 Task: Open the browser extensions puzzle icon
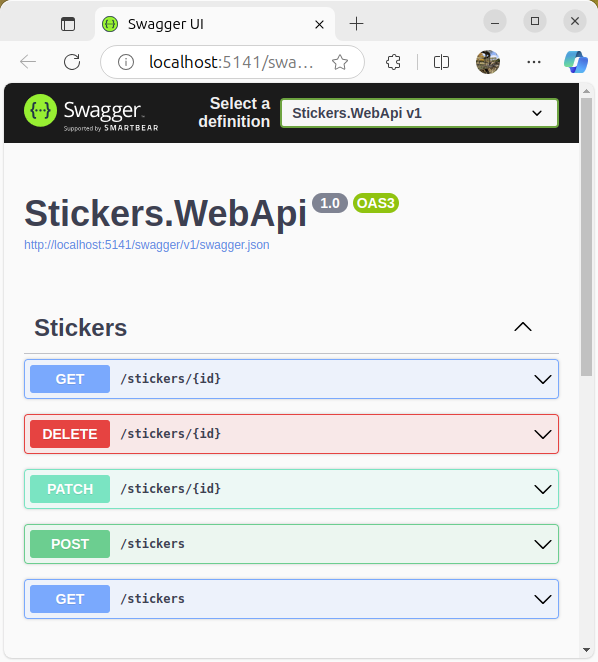tap(393, 62)
